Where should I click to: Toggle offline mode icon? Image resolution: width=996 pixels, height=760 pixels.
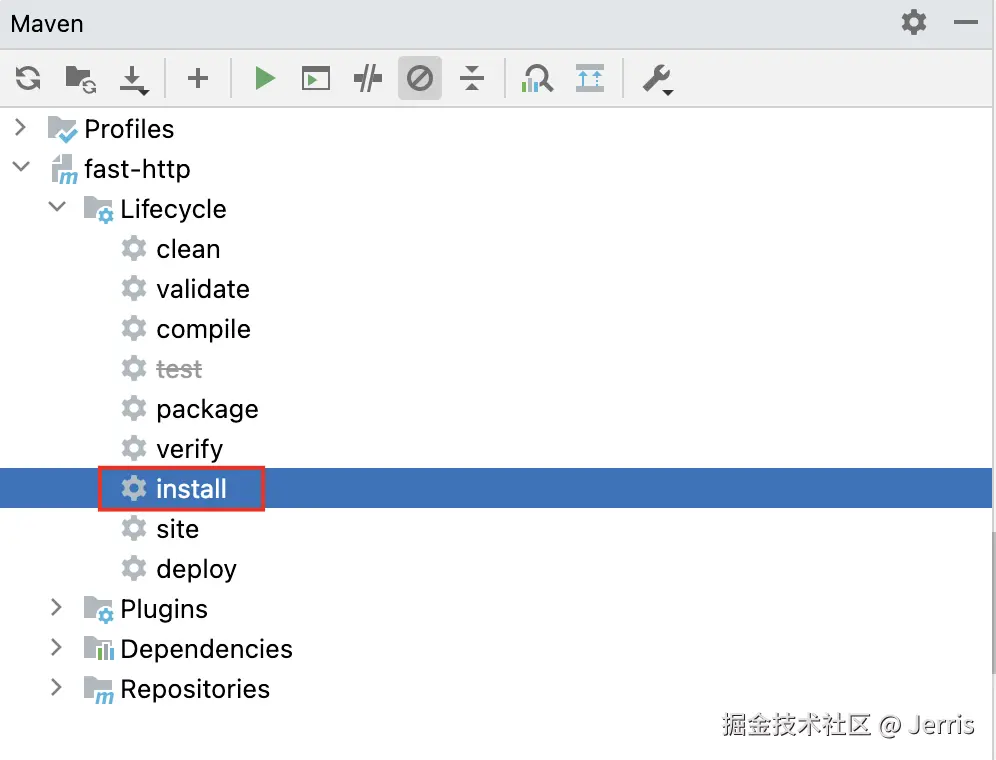click(x=368, y=79)
